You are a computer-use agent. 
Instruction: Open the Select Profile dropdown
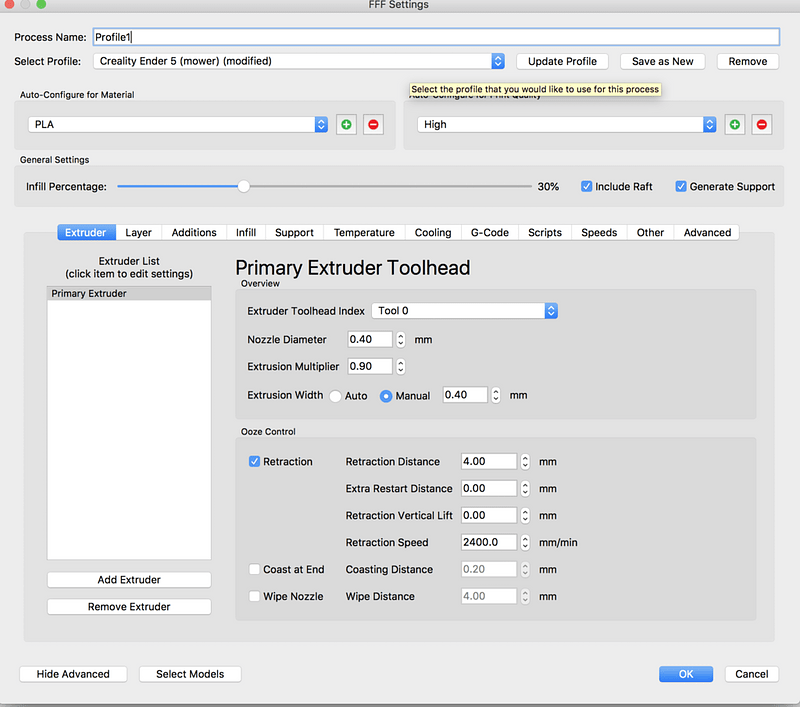pyautogui.click(x=299, y=61)
